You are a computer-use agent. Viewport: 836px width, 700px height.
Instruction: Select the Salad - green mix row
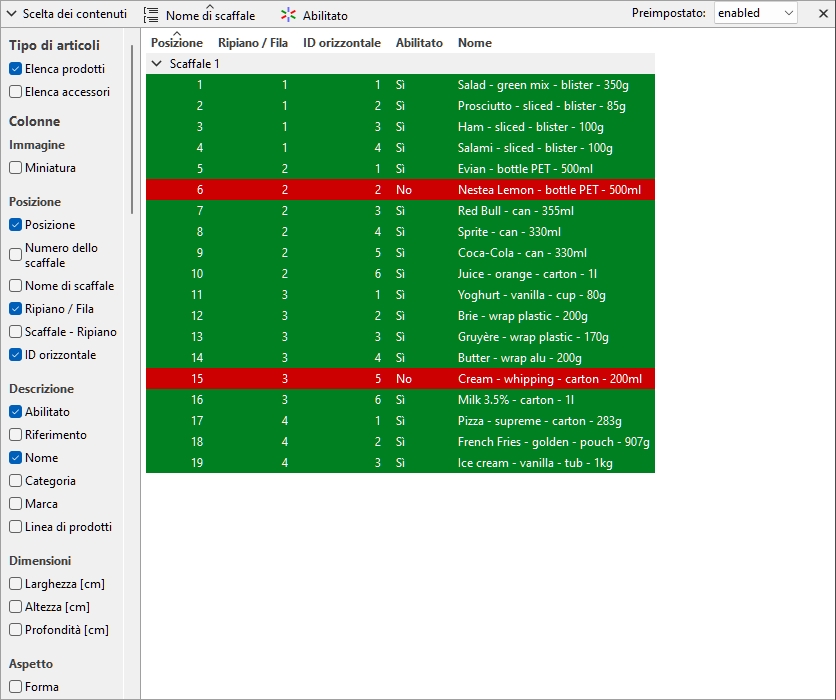click(400, 85)
